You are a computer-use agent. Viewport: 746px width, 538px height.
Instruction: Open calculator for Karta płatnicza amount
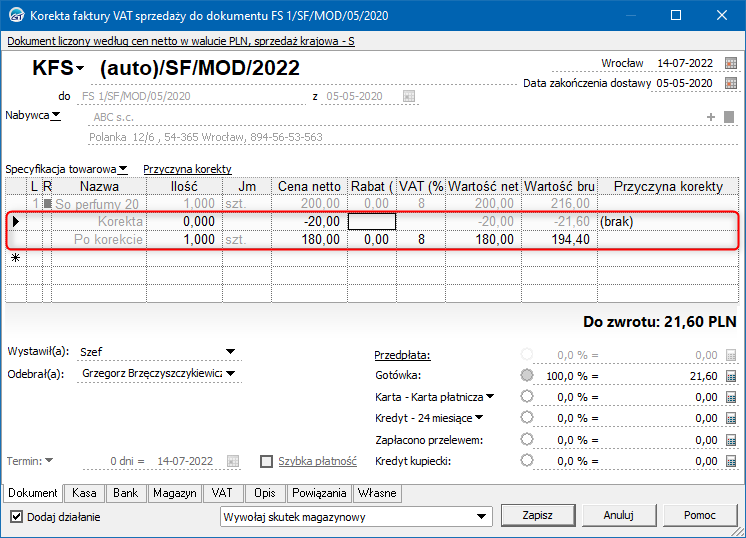(x=731, y=397)
